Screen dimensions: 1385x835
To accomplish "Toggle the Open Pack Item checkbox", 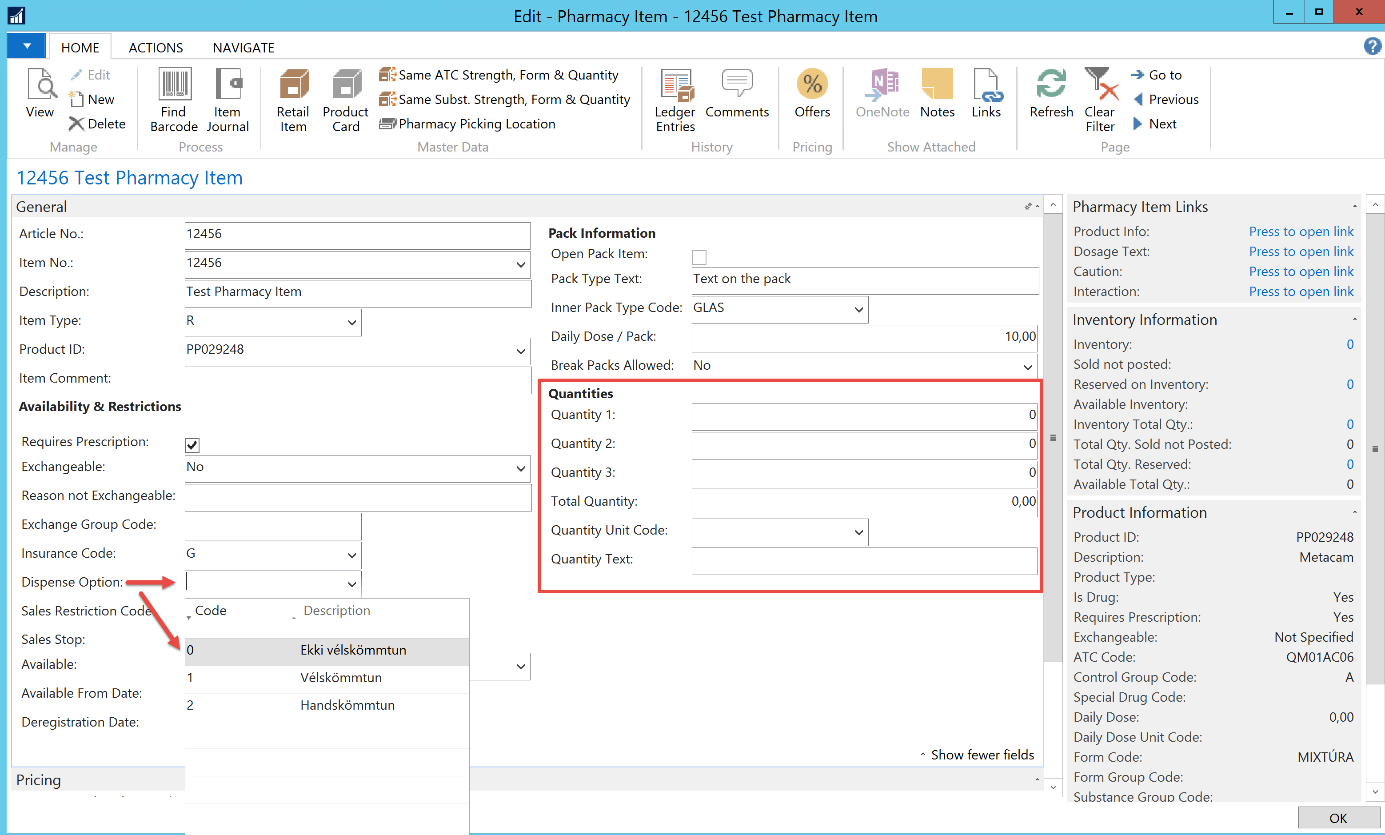I will (x=700, y=257).
